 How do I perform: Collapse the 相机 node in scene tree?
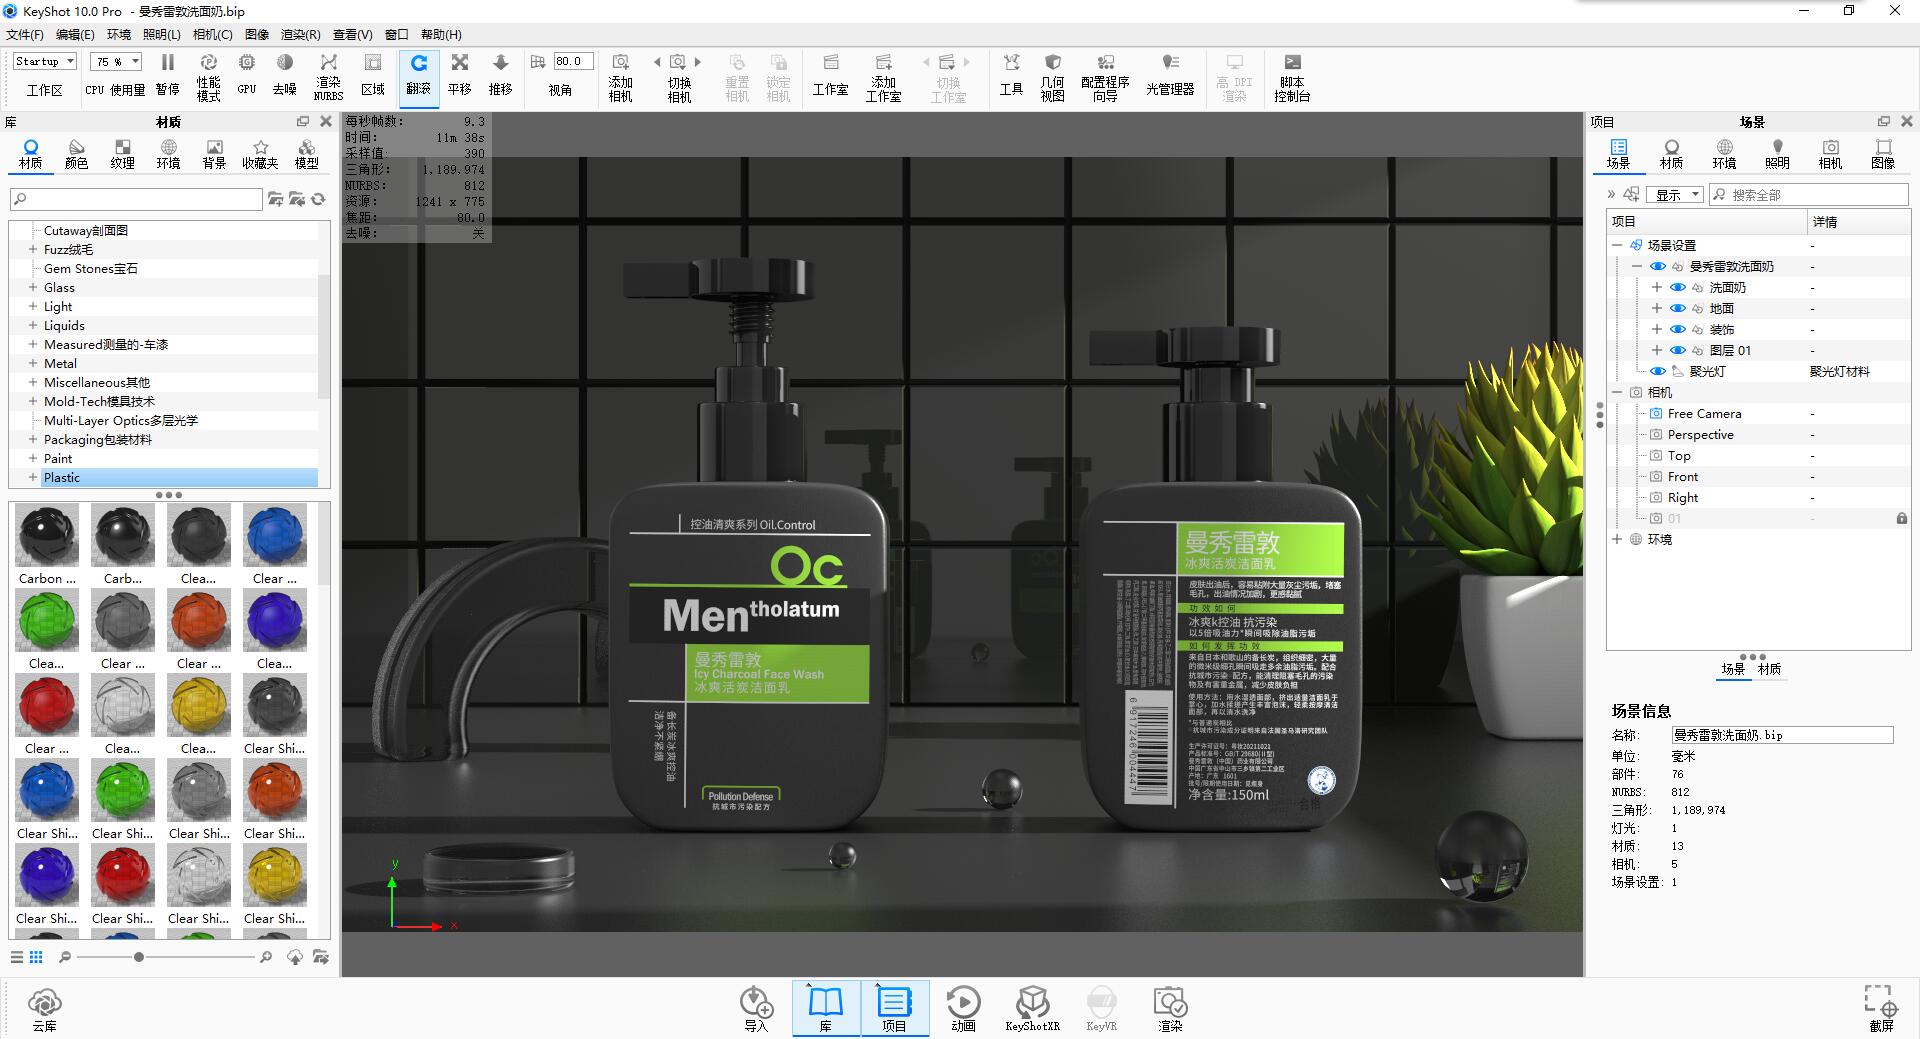pyautogui.click(x=1617, y=393)
